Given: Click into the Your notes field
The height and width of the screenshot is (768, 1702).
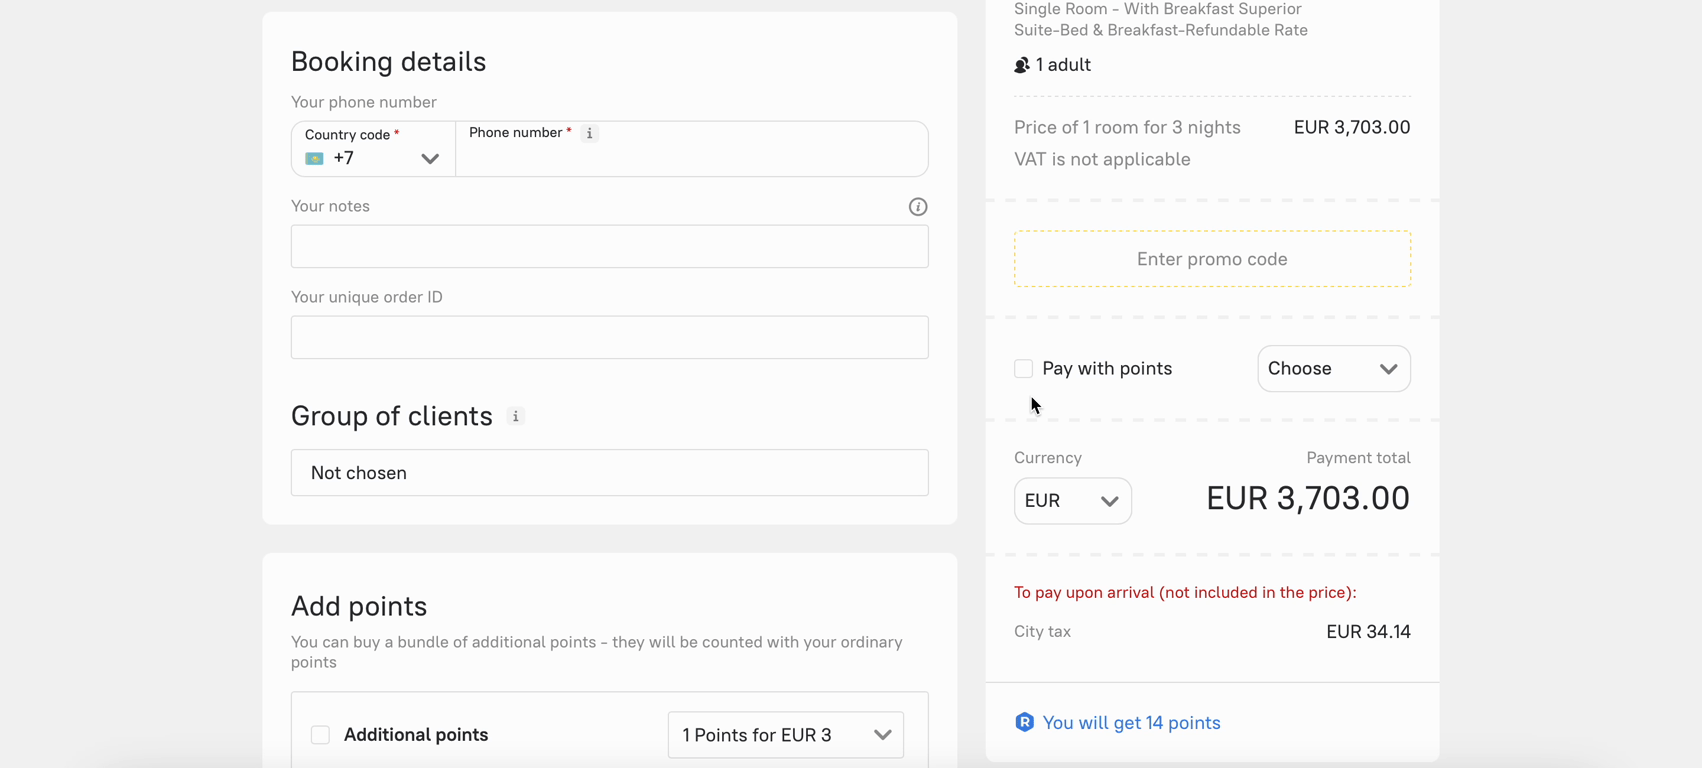Looking at the screenshot, I should [x=609, y=247].
